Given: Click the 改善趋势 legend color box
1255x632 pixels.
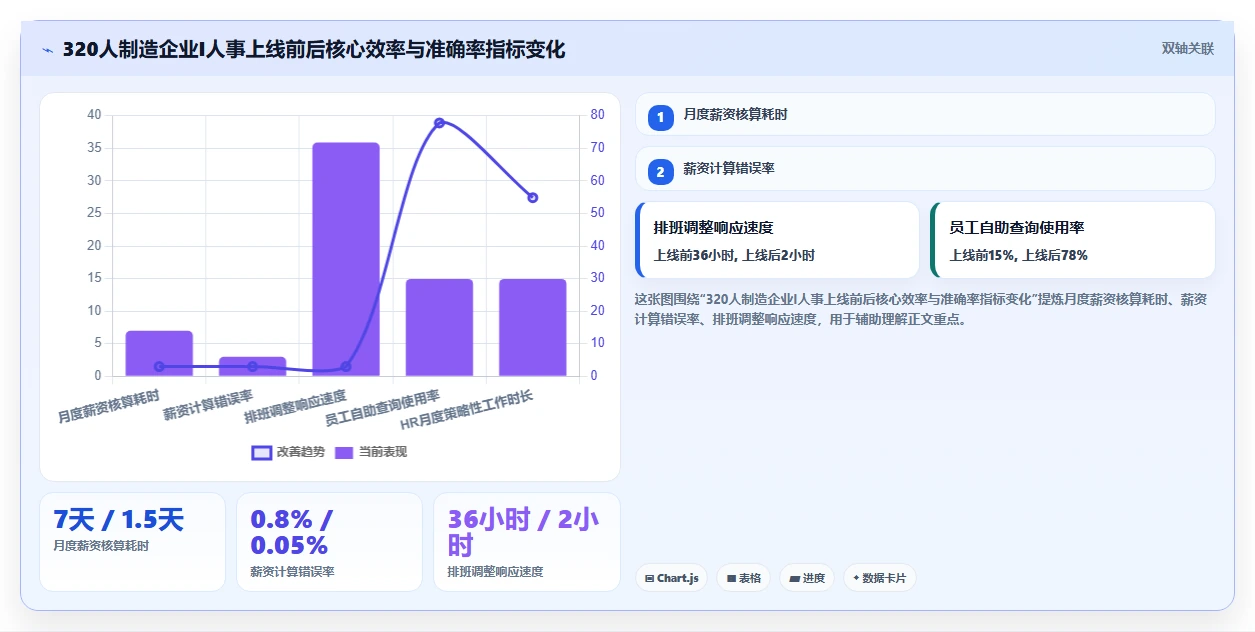Looking at the screenshot, I should 262,453.
